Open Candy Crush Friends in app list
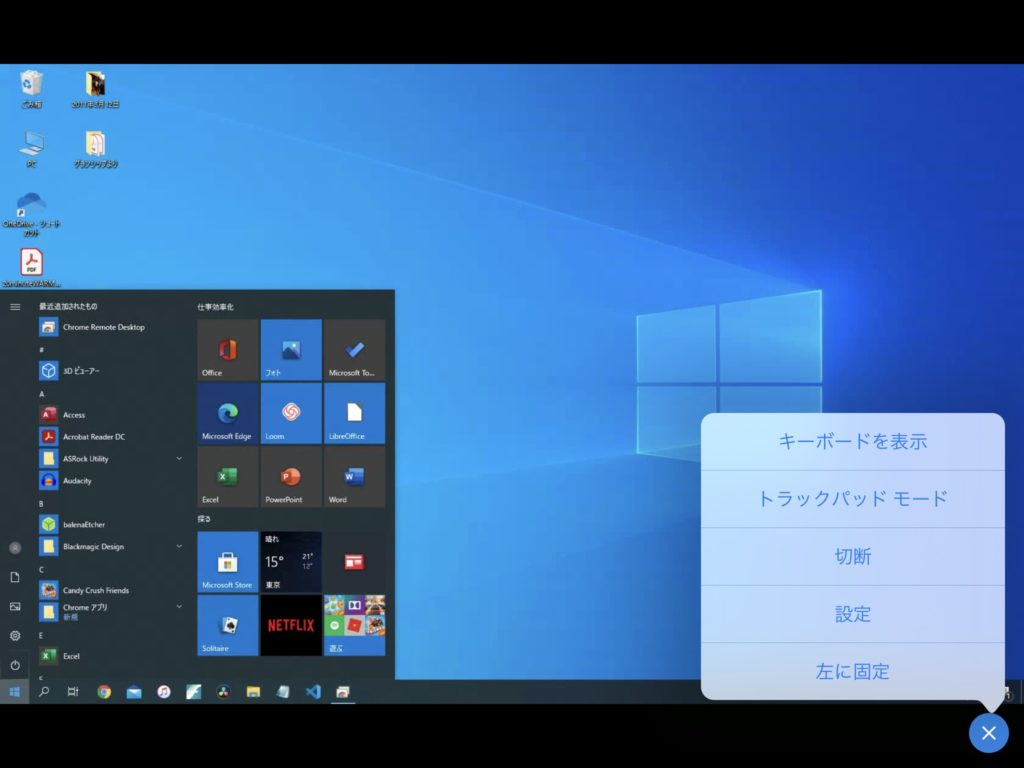This screenshot has height=768, width=1024. pos(111,590)
